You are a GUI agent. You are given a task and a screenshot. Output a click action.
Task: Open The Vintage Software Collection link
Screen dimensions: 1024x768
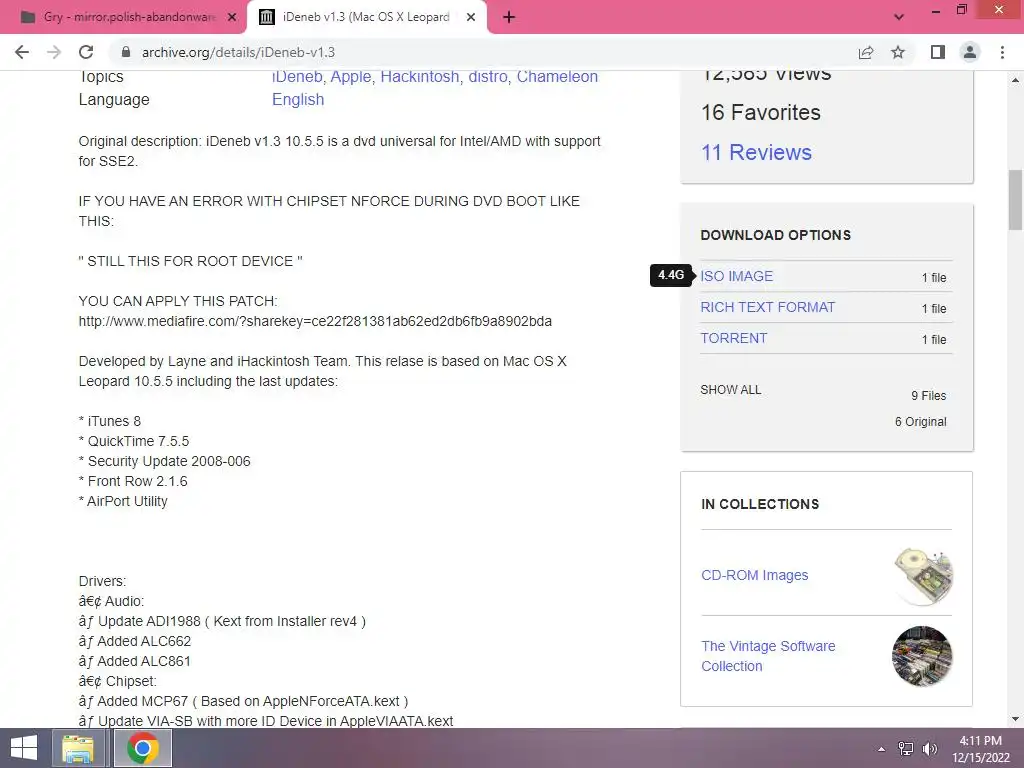pos(768,656)
